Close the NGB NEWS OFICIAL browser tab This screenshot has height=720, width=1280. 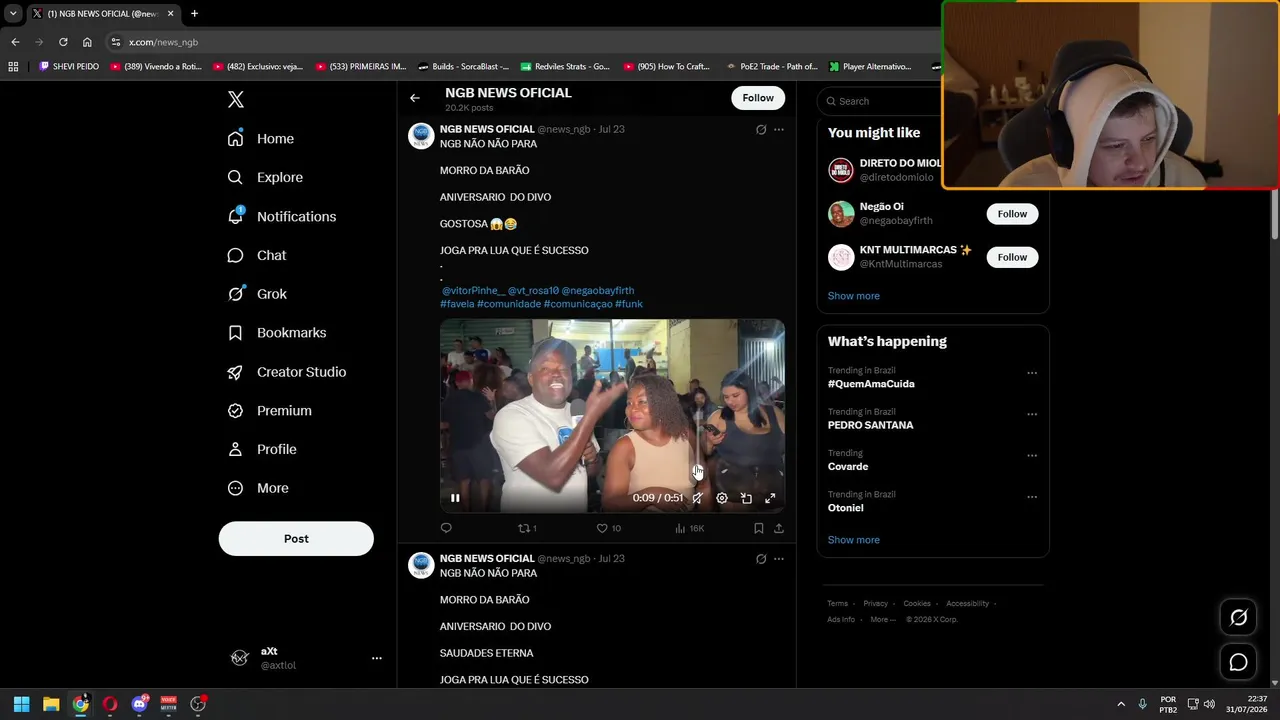(x=170, y=14)
